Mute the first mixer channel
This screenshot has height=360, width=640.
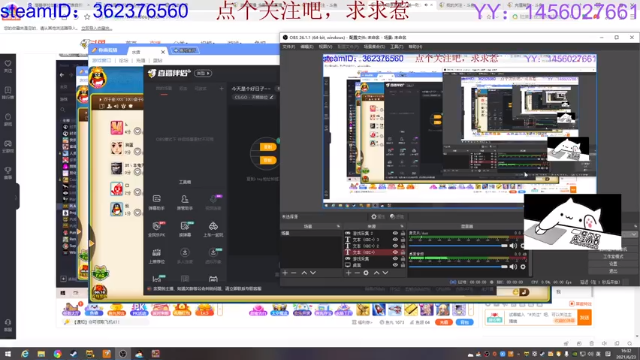tap(513, 246)
